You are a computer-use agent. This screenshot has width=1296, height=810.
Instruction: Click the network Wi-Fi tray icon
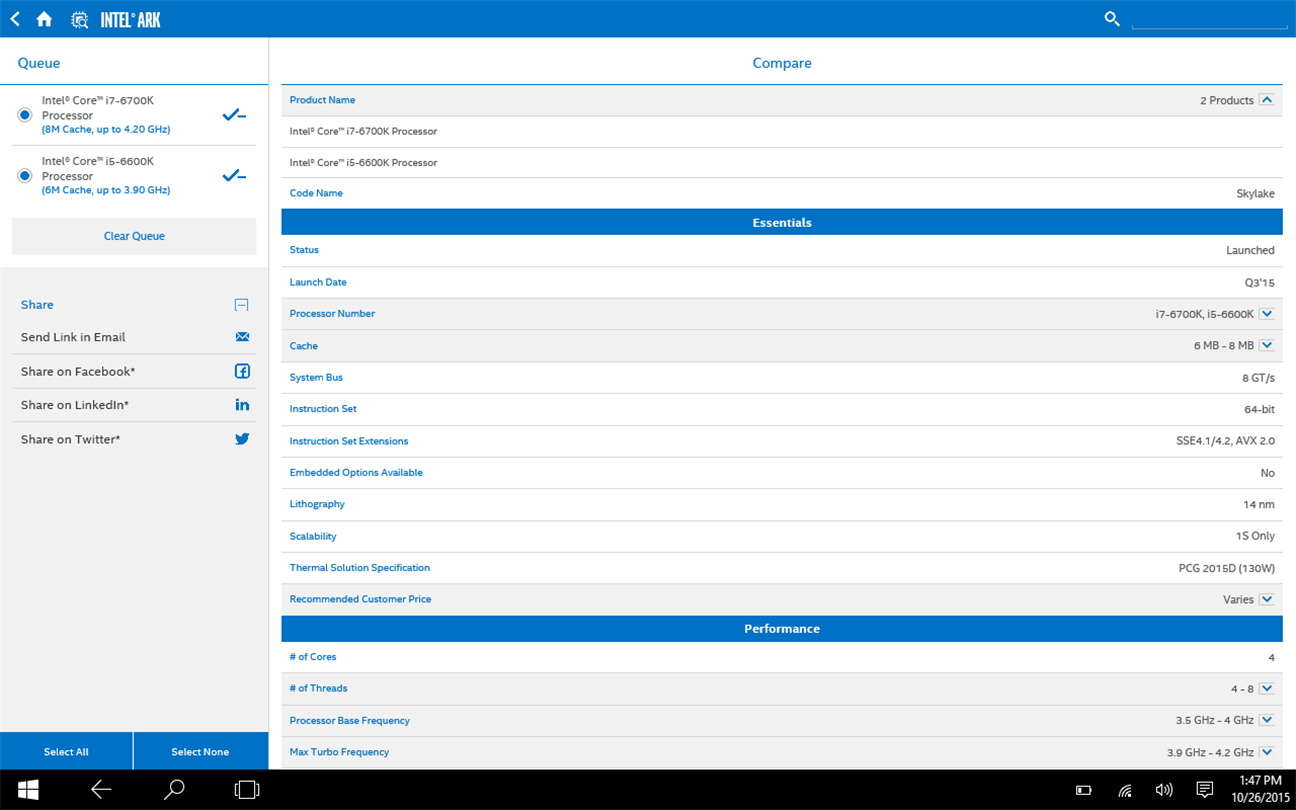[x=1125, y=790]
